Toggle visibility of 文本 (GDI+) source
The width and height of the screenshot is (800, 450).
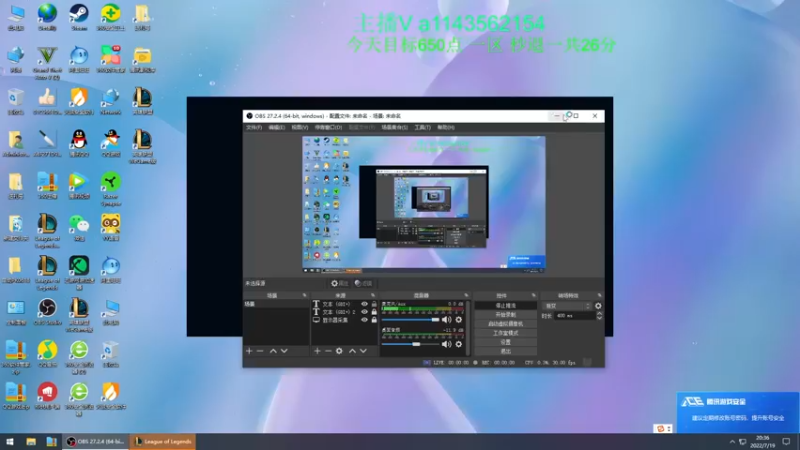click(x=364, y=304)
